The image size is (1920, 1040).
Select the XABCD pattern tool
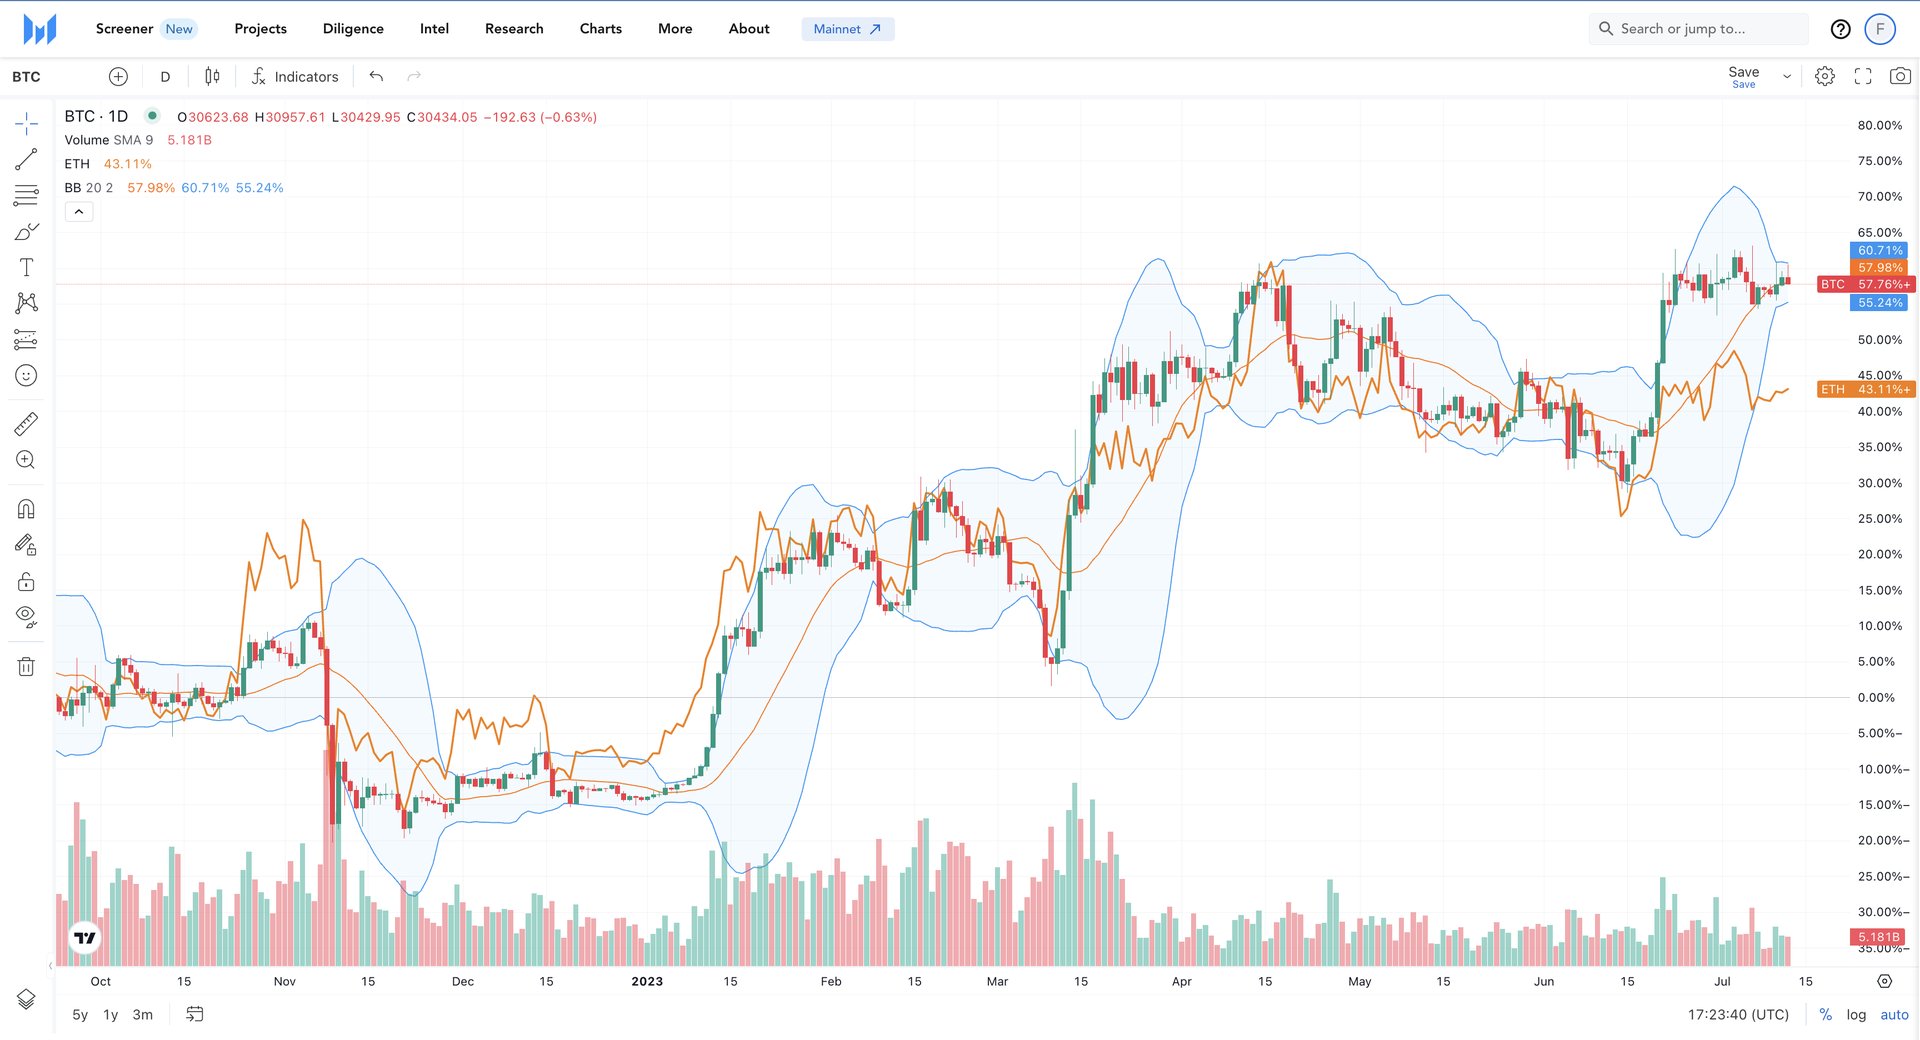click(26, 302)
